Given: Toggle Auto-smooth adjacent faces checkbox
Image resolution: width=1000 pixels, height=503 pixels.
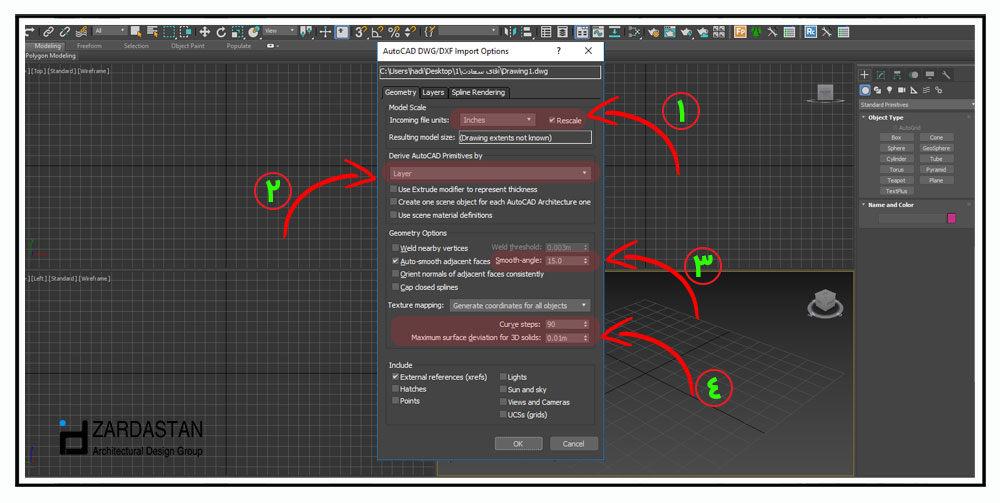Looking at the screenshot, I should [x=395, y=261].
